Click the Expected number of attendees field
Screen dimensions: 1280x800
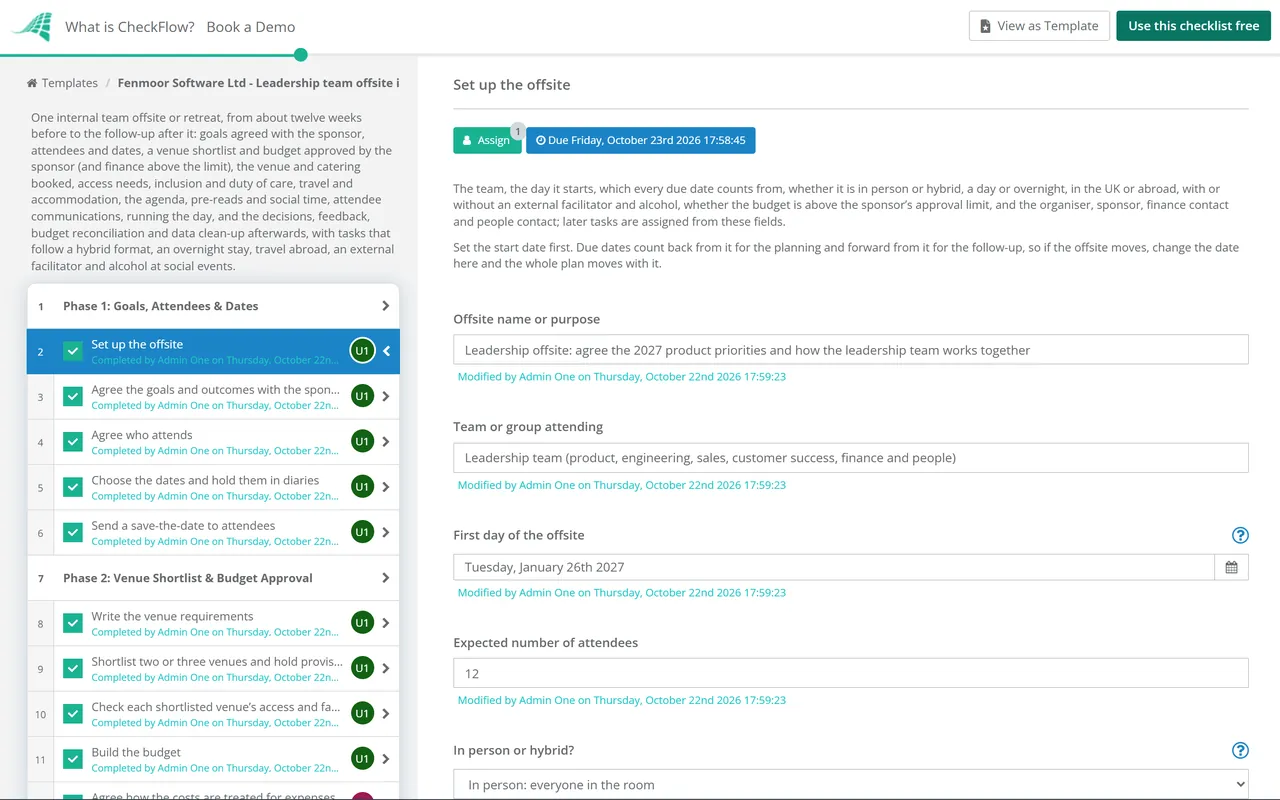click(851, 673)
